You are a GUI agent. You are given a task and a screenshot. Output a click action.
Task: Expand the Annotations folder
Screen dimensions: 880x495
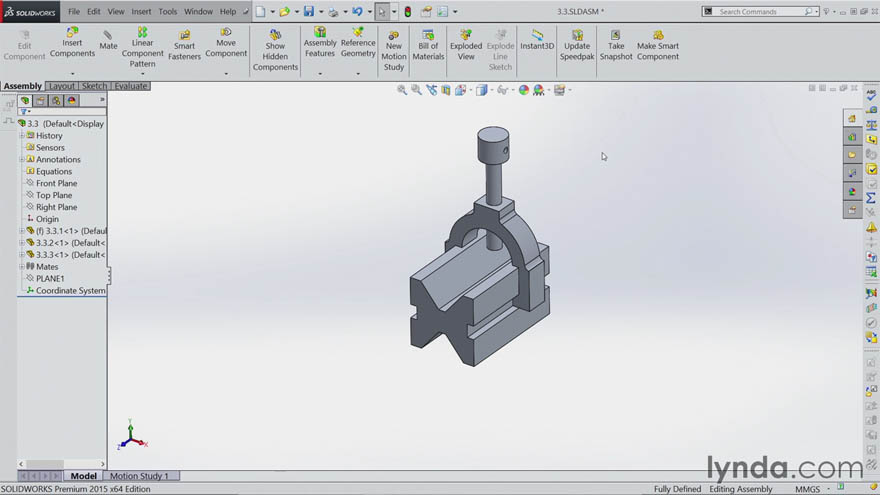tap(22, 159)
